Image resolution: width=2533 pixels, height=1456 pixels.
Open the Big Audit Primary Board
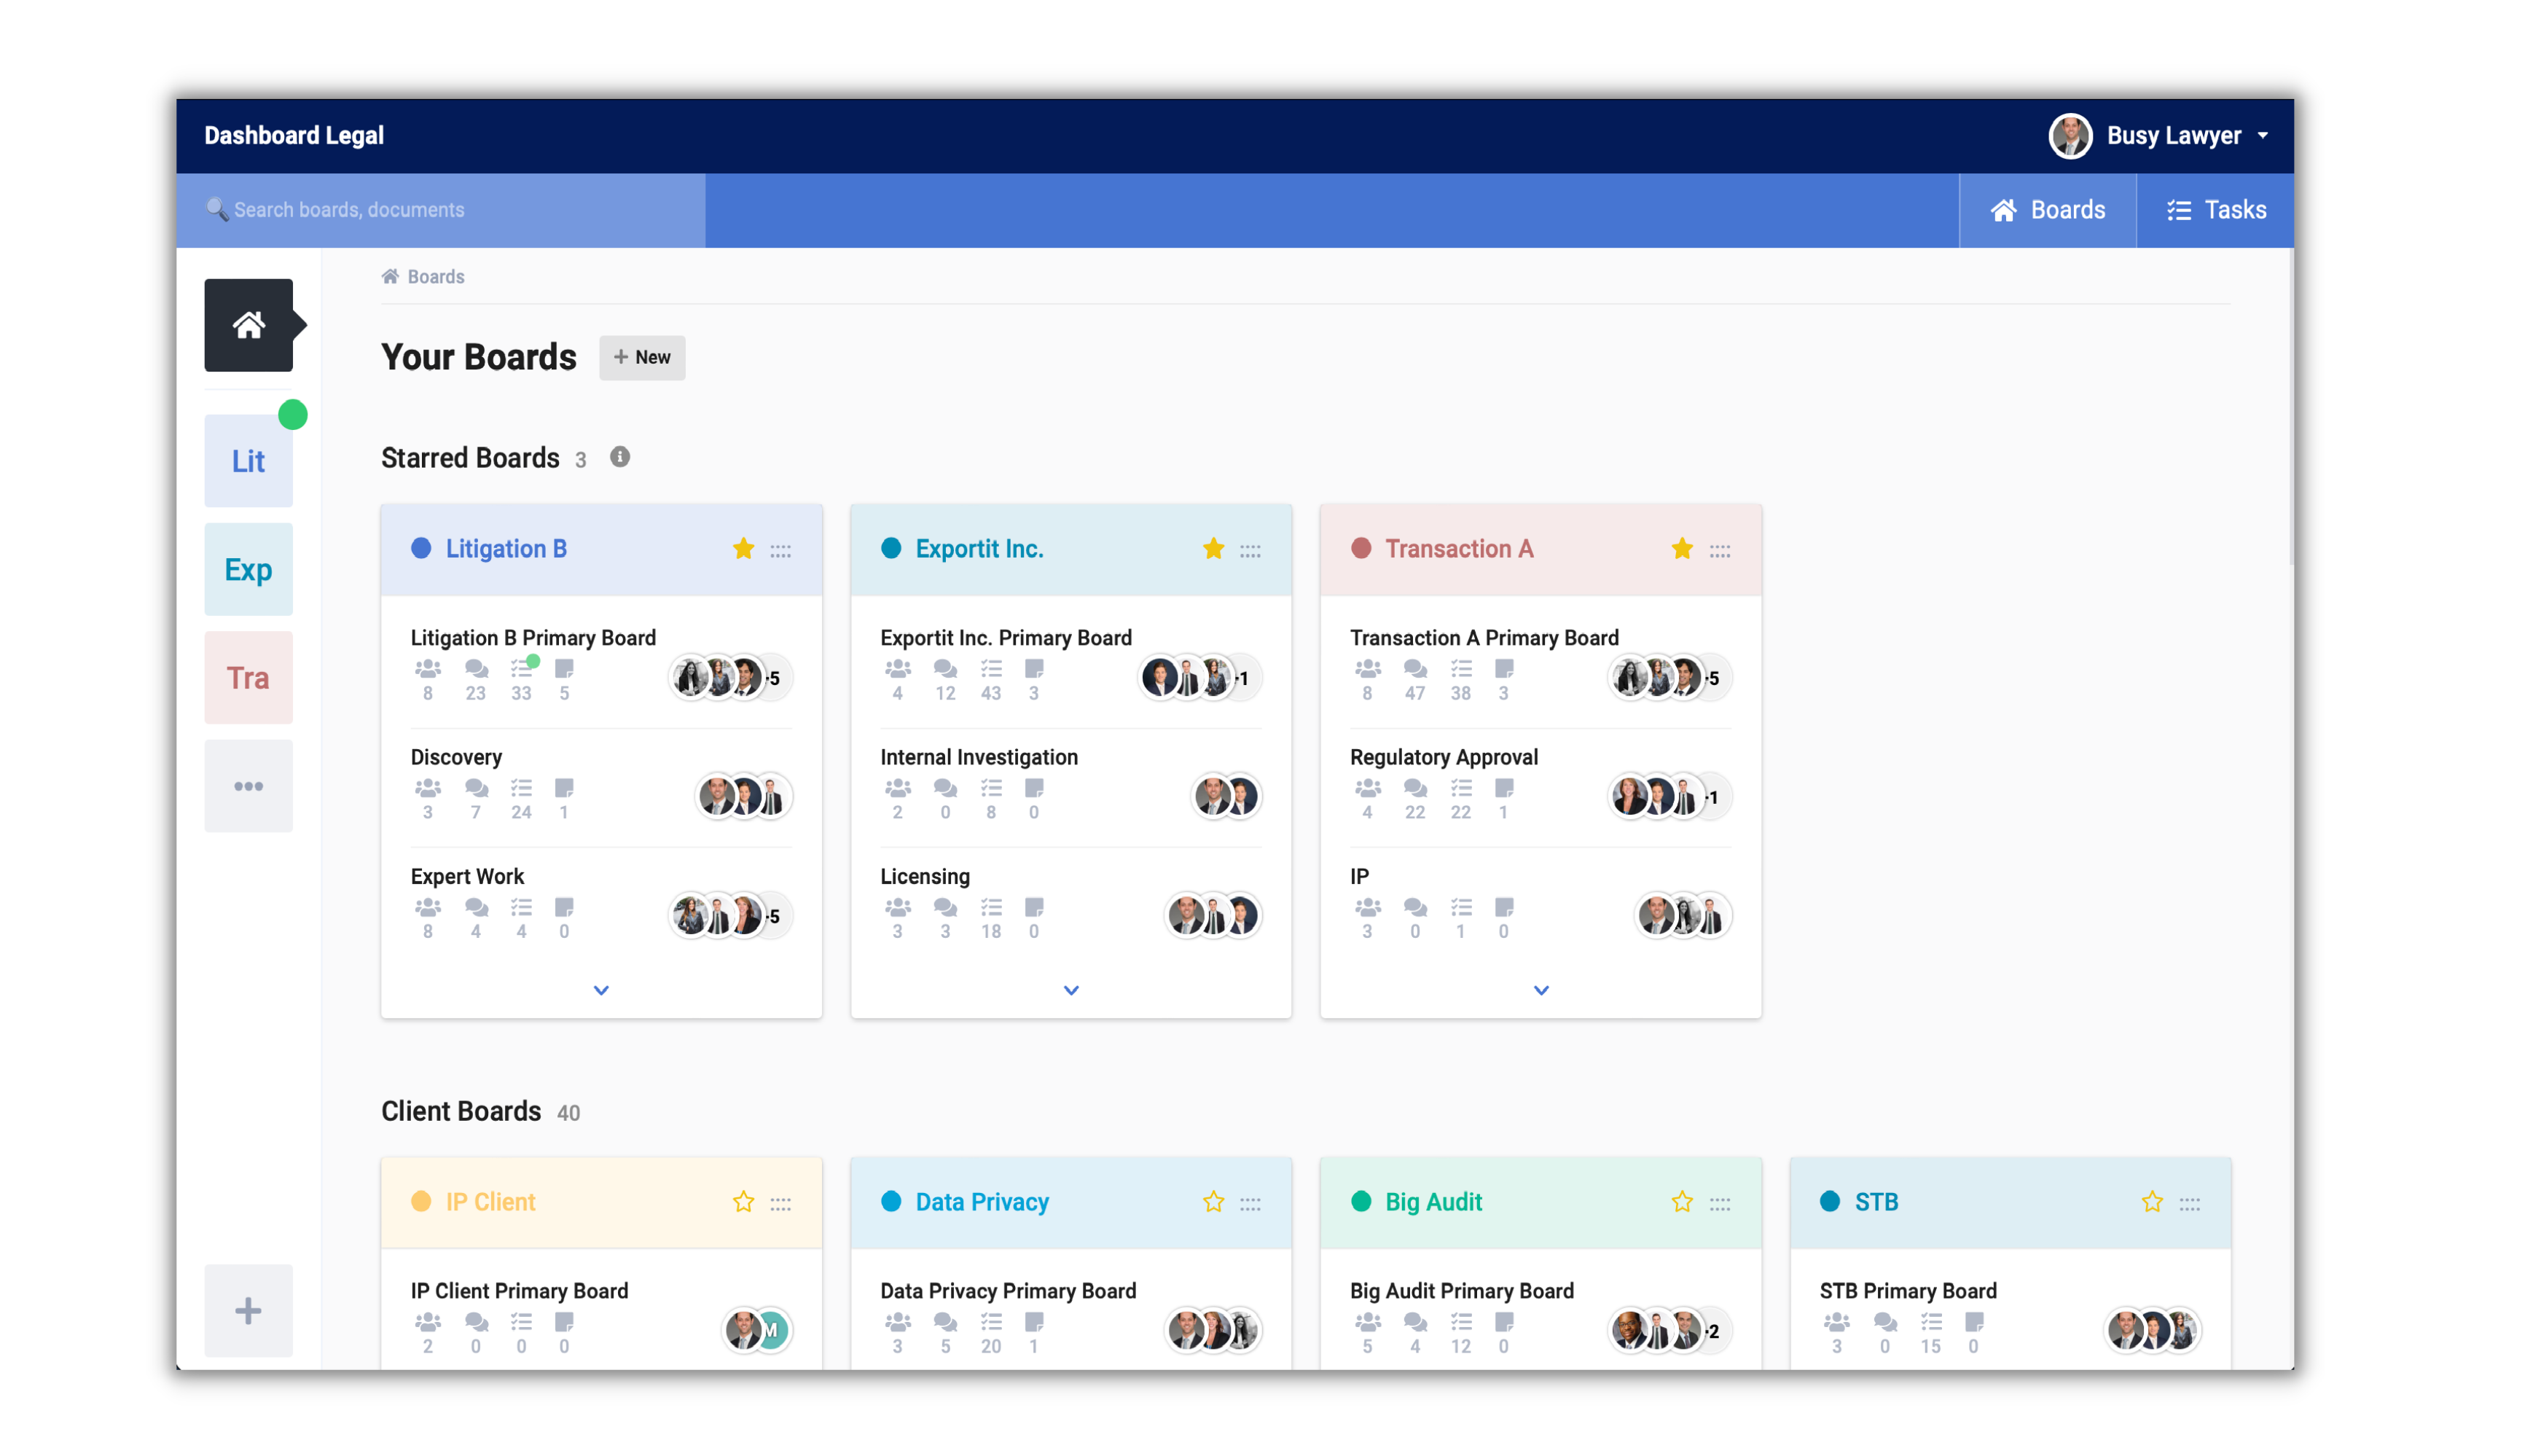(1461, 1291)
